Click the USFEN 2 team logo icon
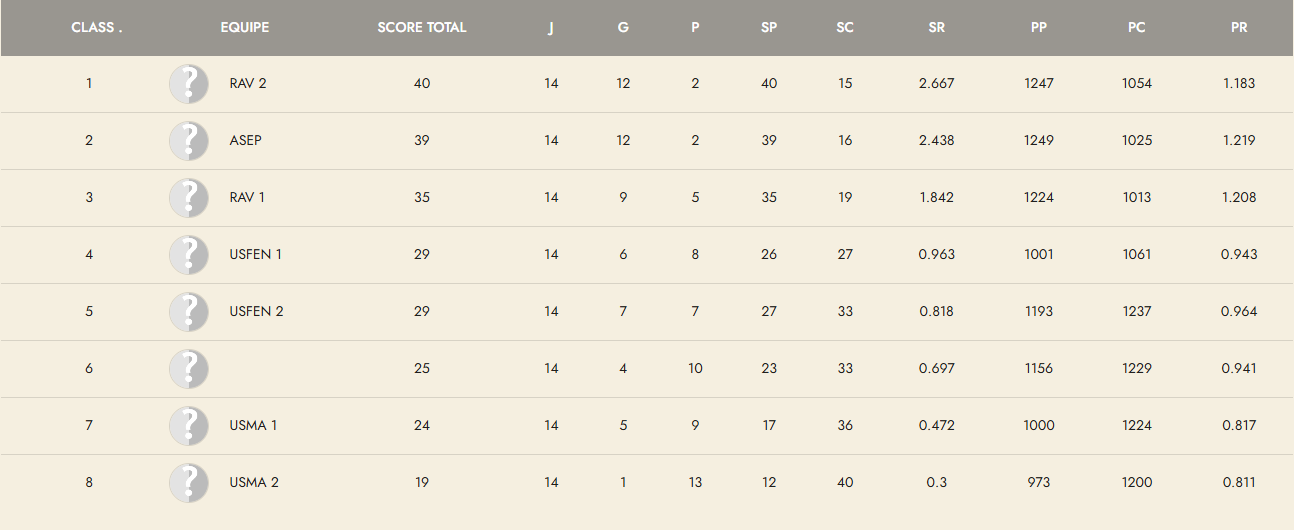This screenshot has height=530, width=1294. click(189, 312)
